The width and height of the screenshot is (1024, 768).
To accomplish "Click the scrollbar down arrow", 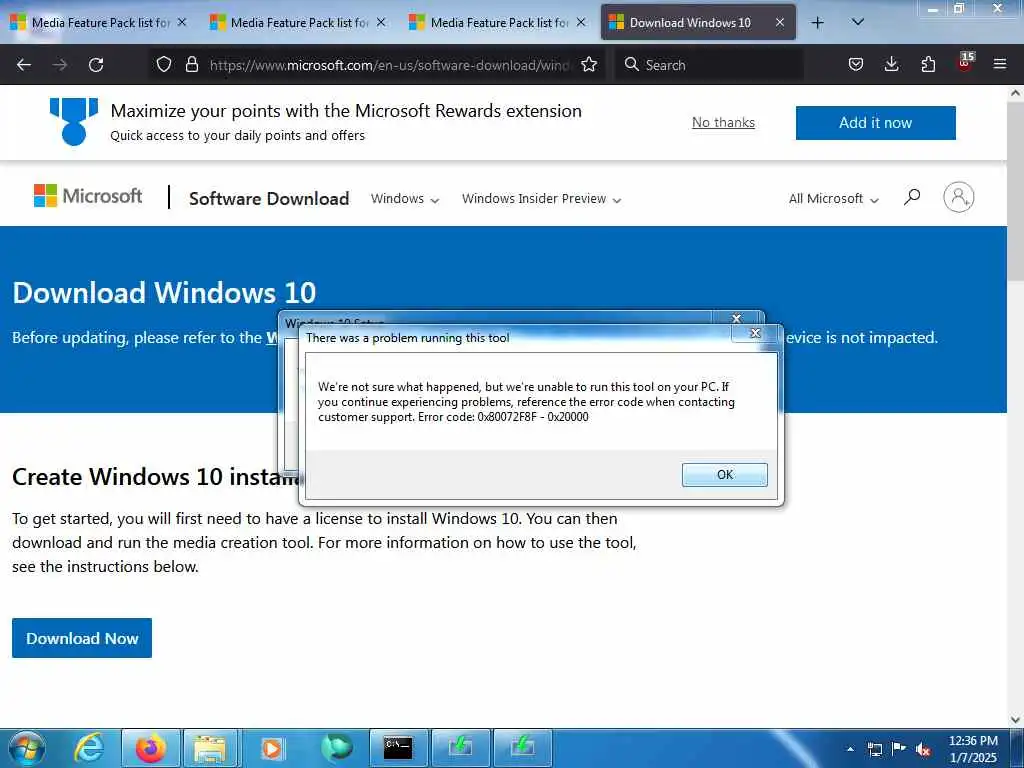I will click(x=1015, y=720).
